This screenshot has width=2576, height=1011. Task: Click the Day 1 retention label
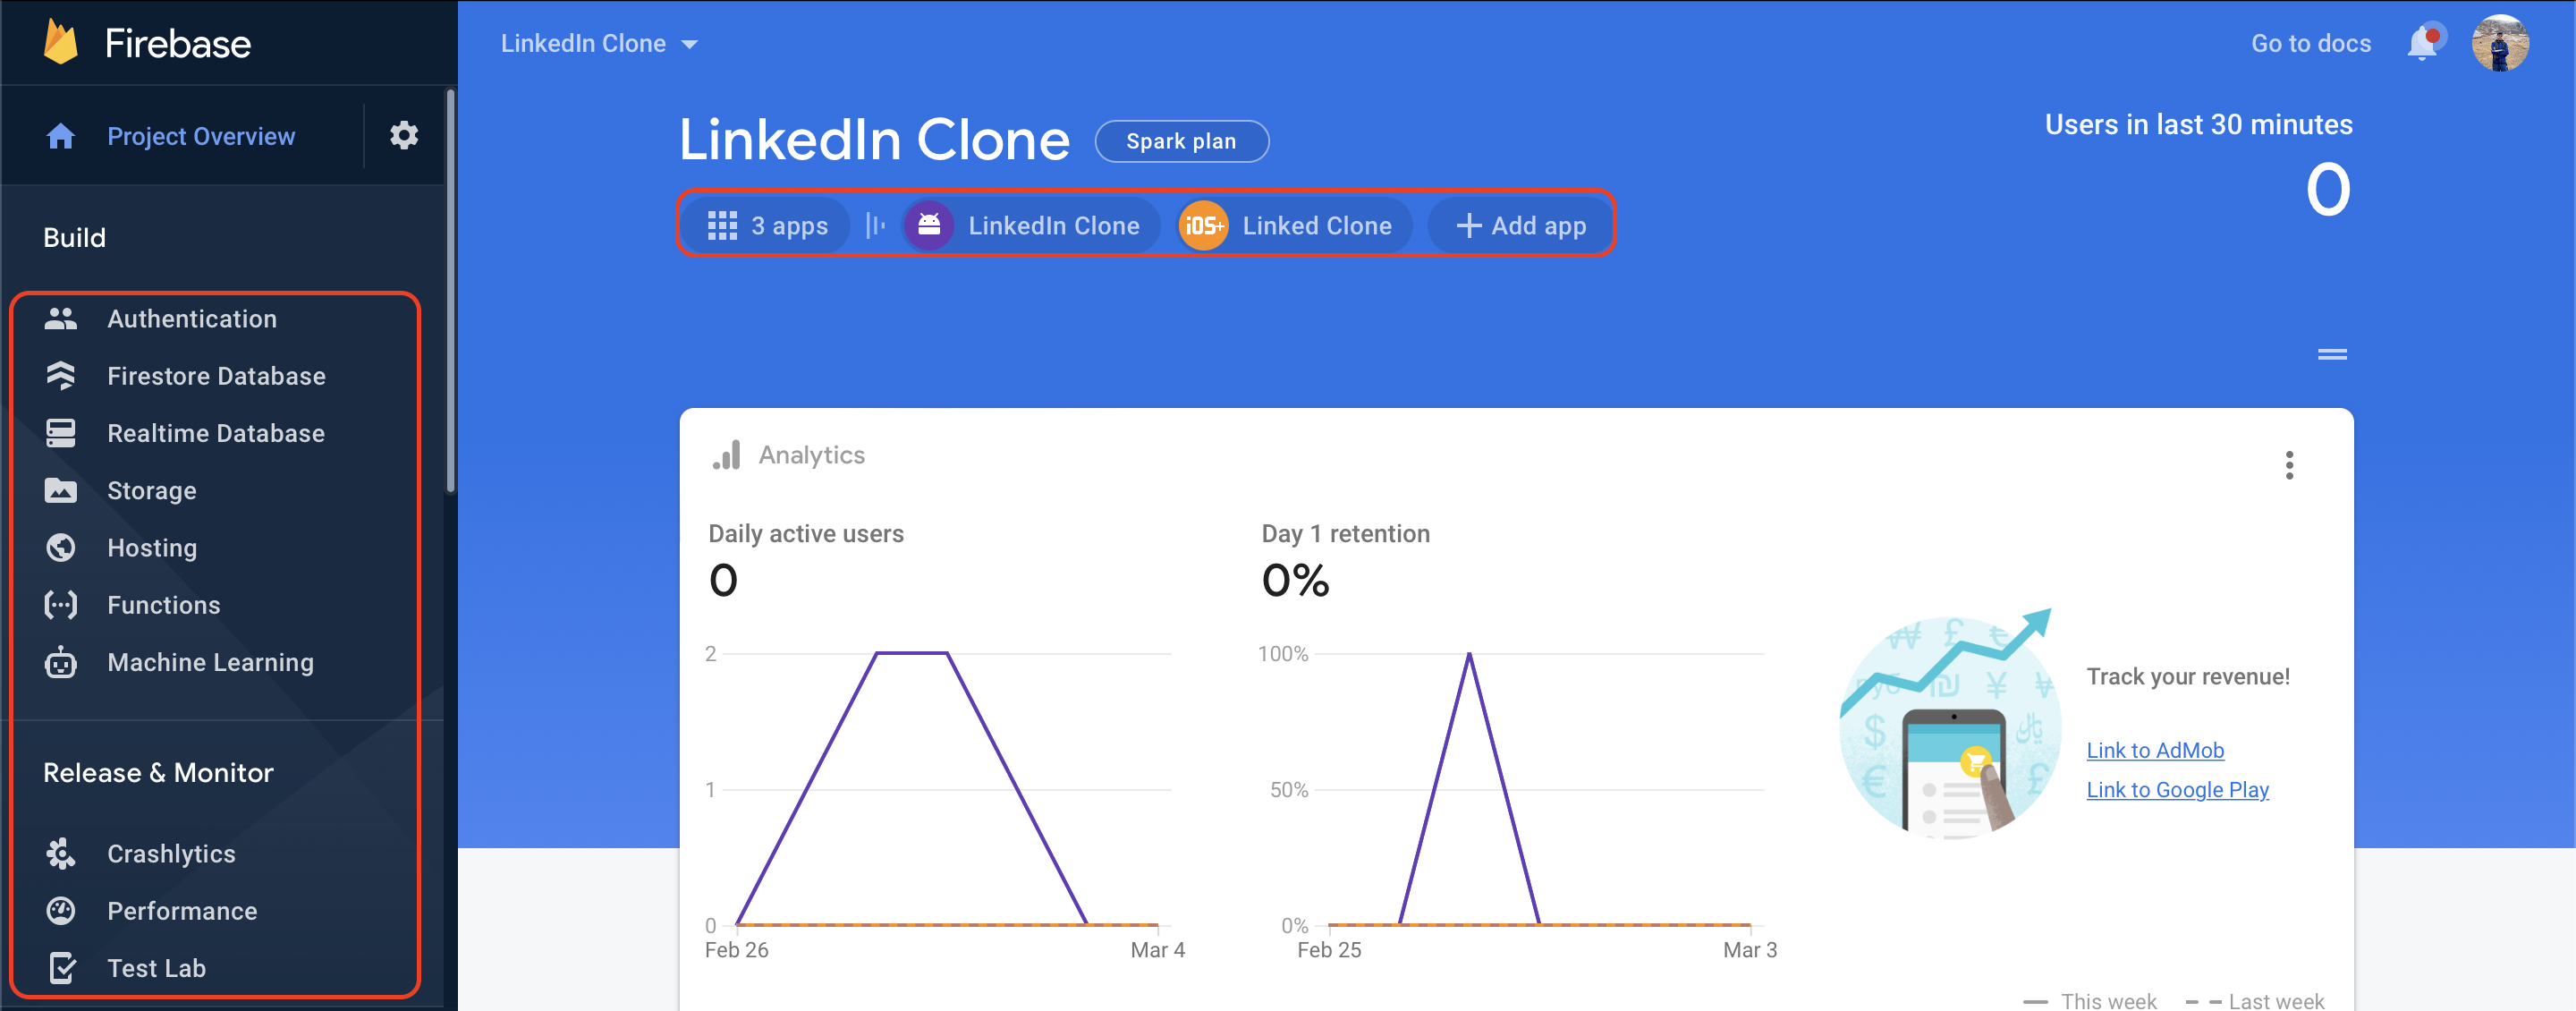[1345, 534]
